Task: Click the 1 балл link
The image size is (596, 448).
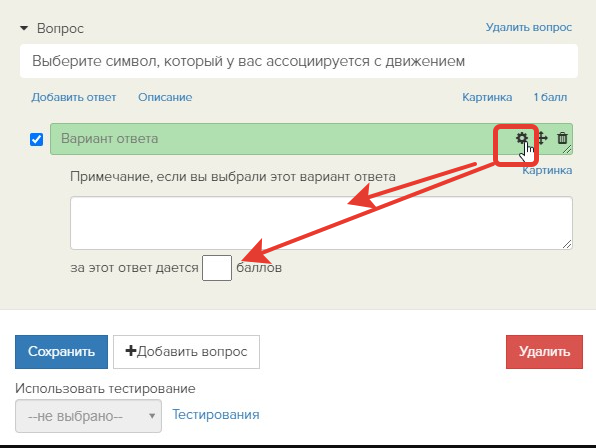Action: click(550, 97)
